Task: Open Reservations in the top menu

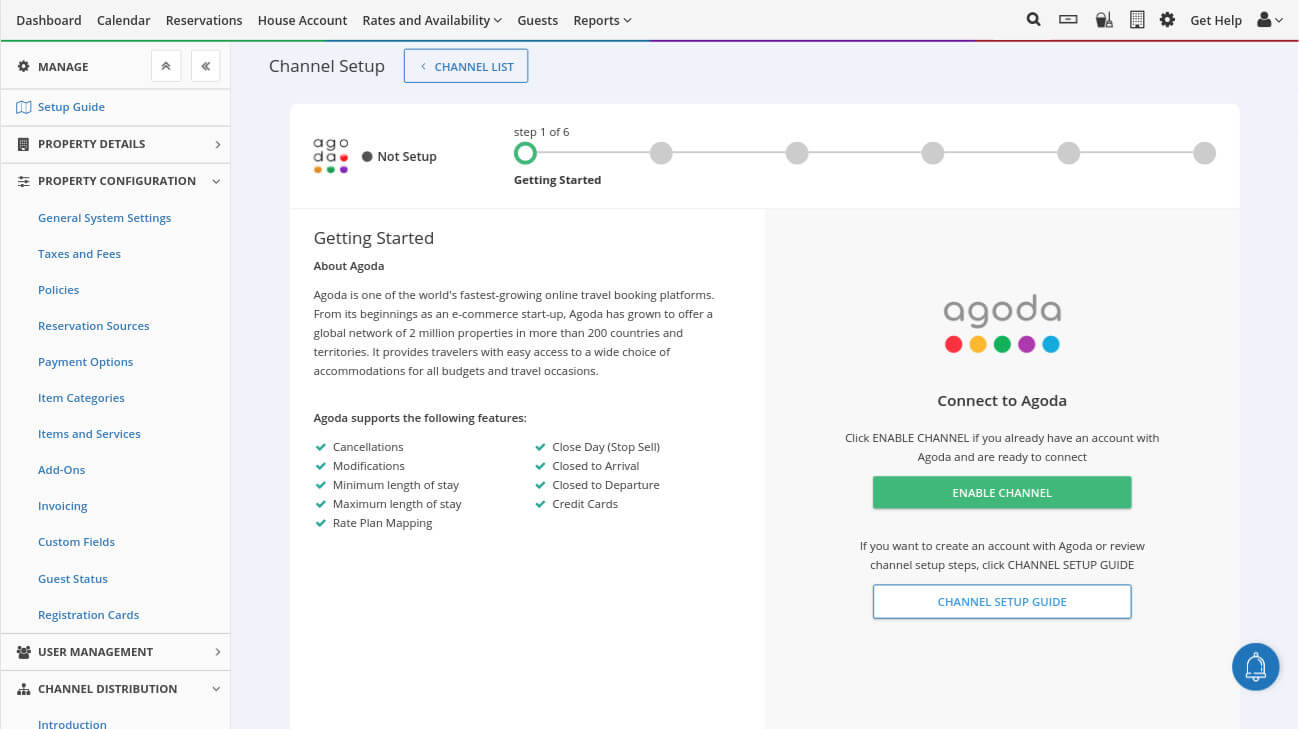Action: tap(204, 20)
